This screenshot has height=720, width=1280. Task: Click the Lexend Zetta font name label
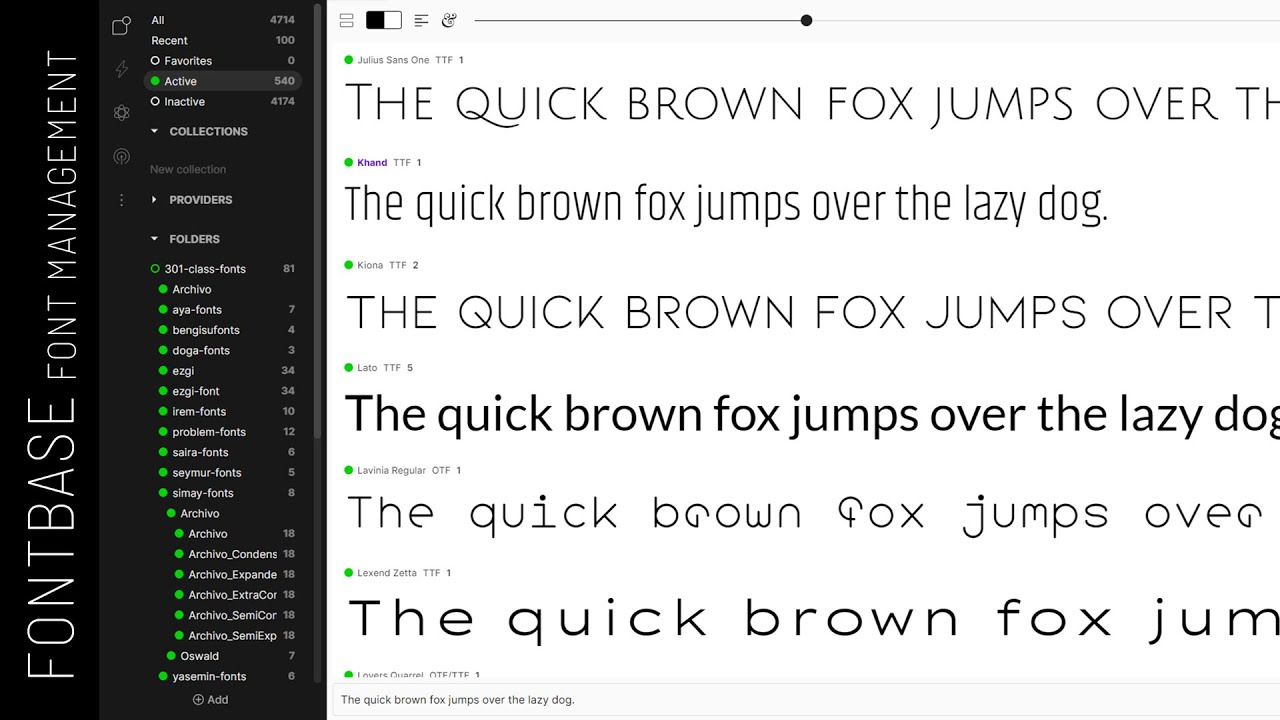[x=387, y=573]
